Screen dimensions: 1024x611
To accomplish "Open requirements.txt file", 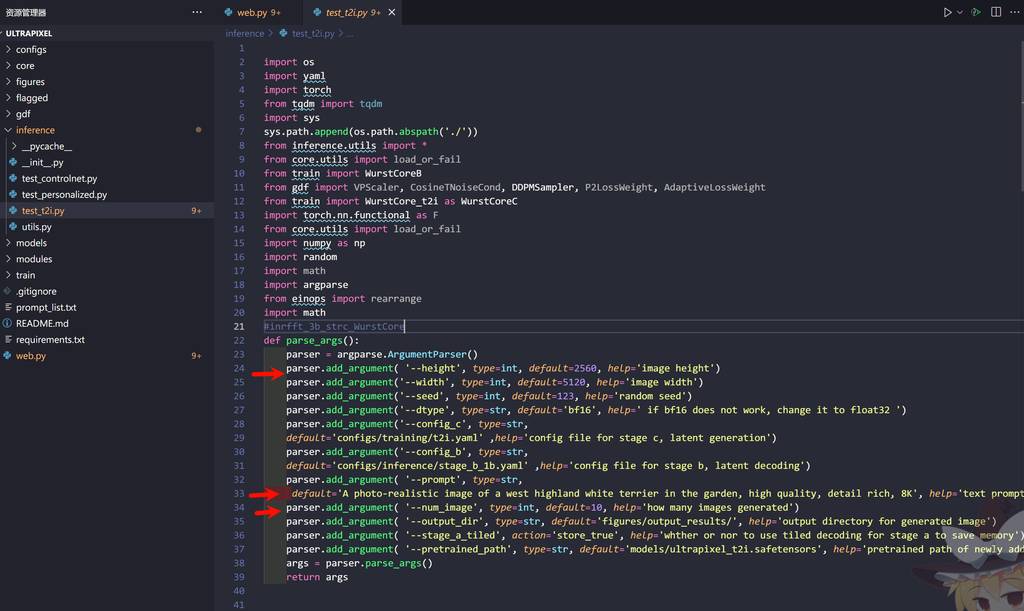I will point(50,340).
